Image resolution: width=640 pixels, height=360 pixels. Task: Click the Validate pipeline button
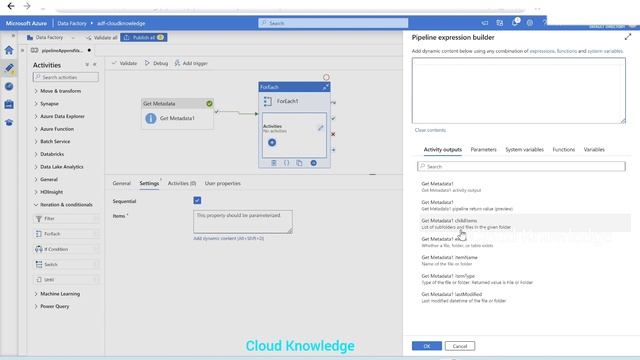tap(124, 63)
